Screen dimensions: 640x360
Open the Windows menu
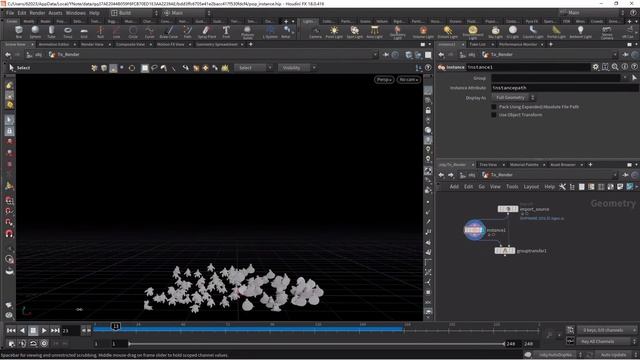pyautogui.click(x=76, y=13)
